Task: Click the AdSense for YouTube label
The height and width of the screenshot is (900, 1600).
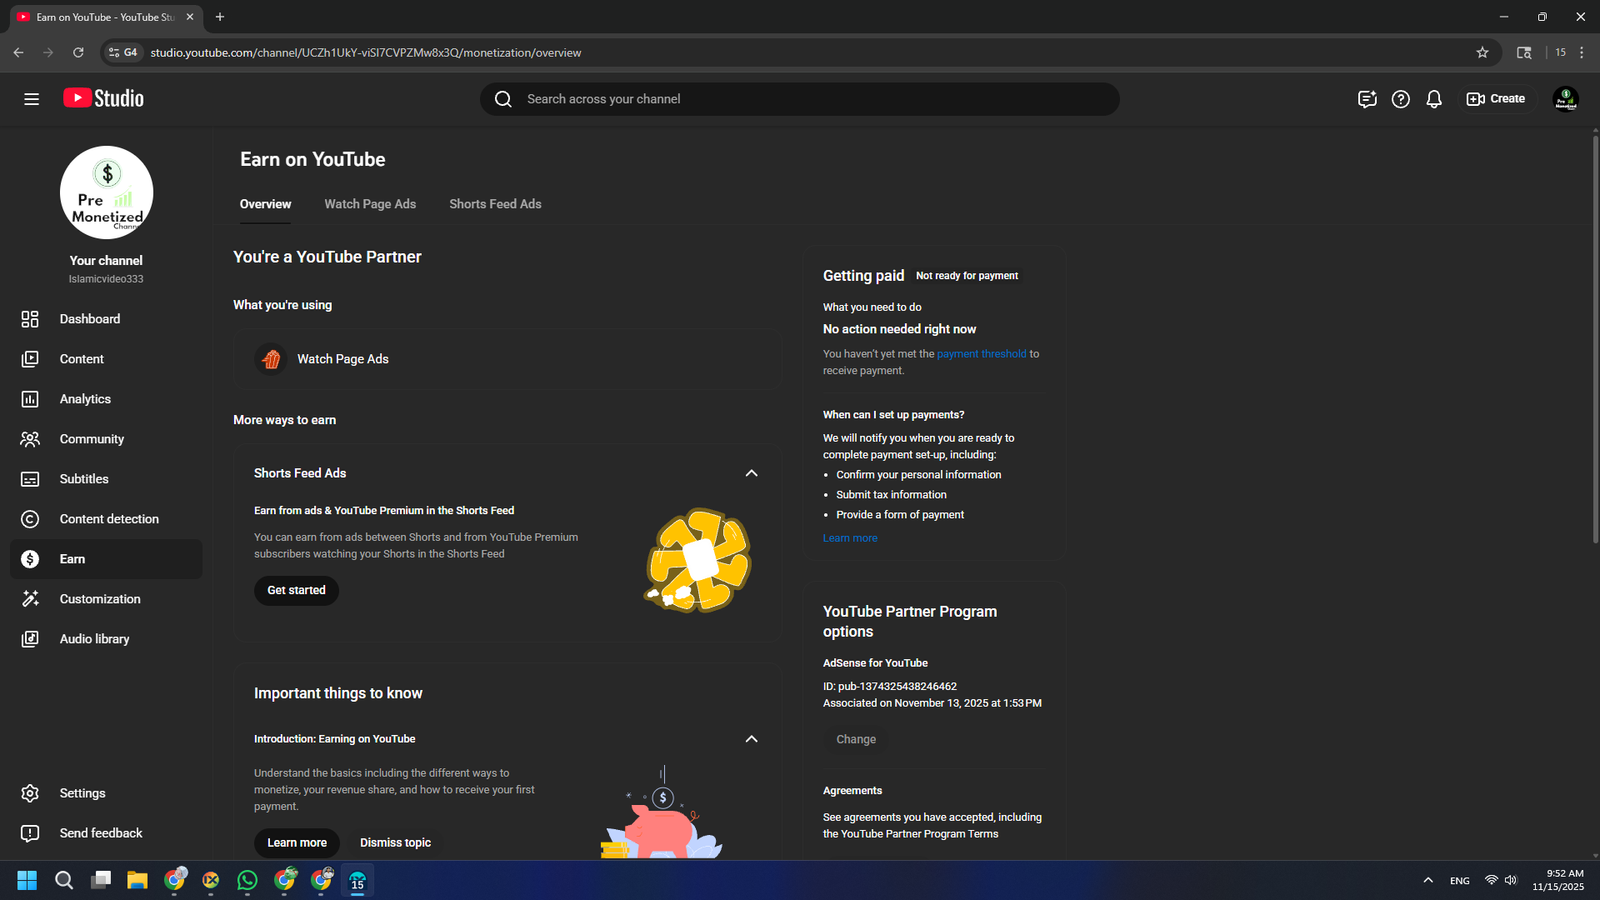Action: click(x=875, y=663)
